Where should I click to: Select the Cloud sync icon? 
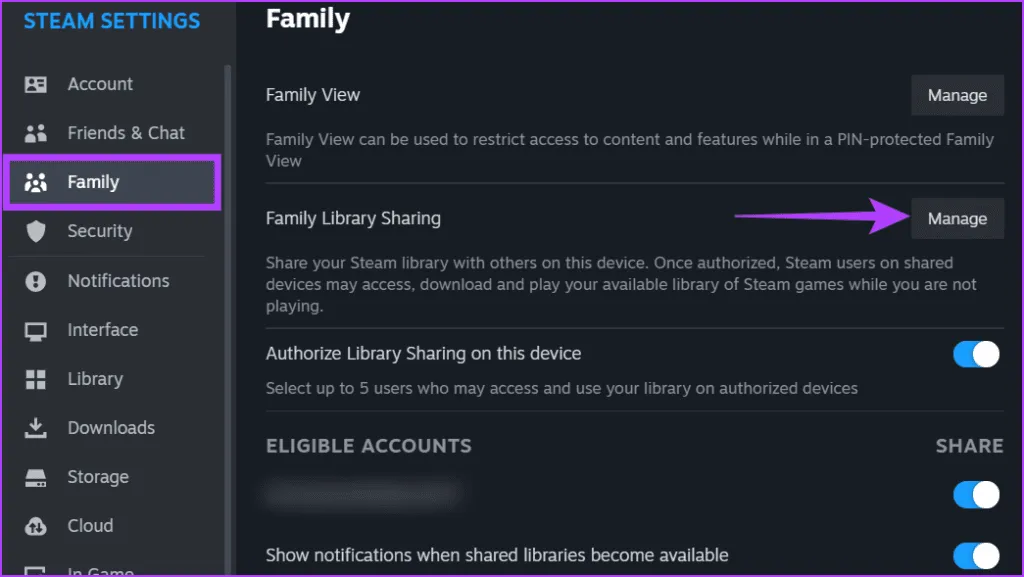point(36,526)
